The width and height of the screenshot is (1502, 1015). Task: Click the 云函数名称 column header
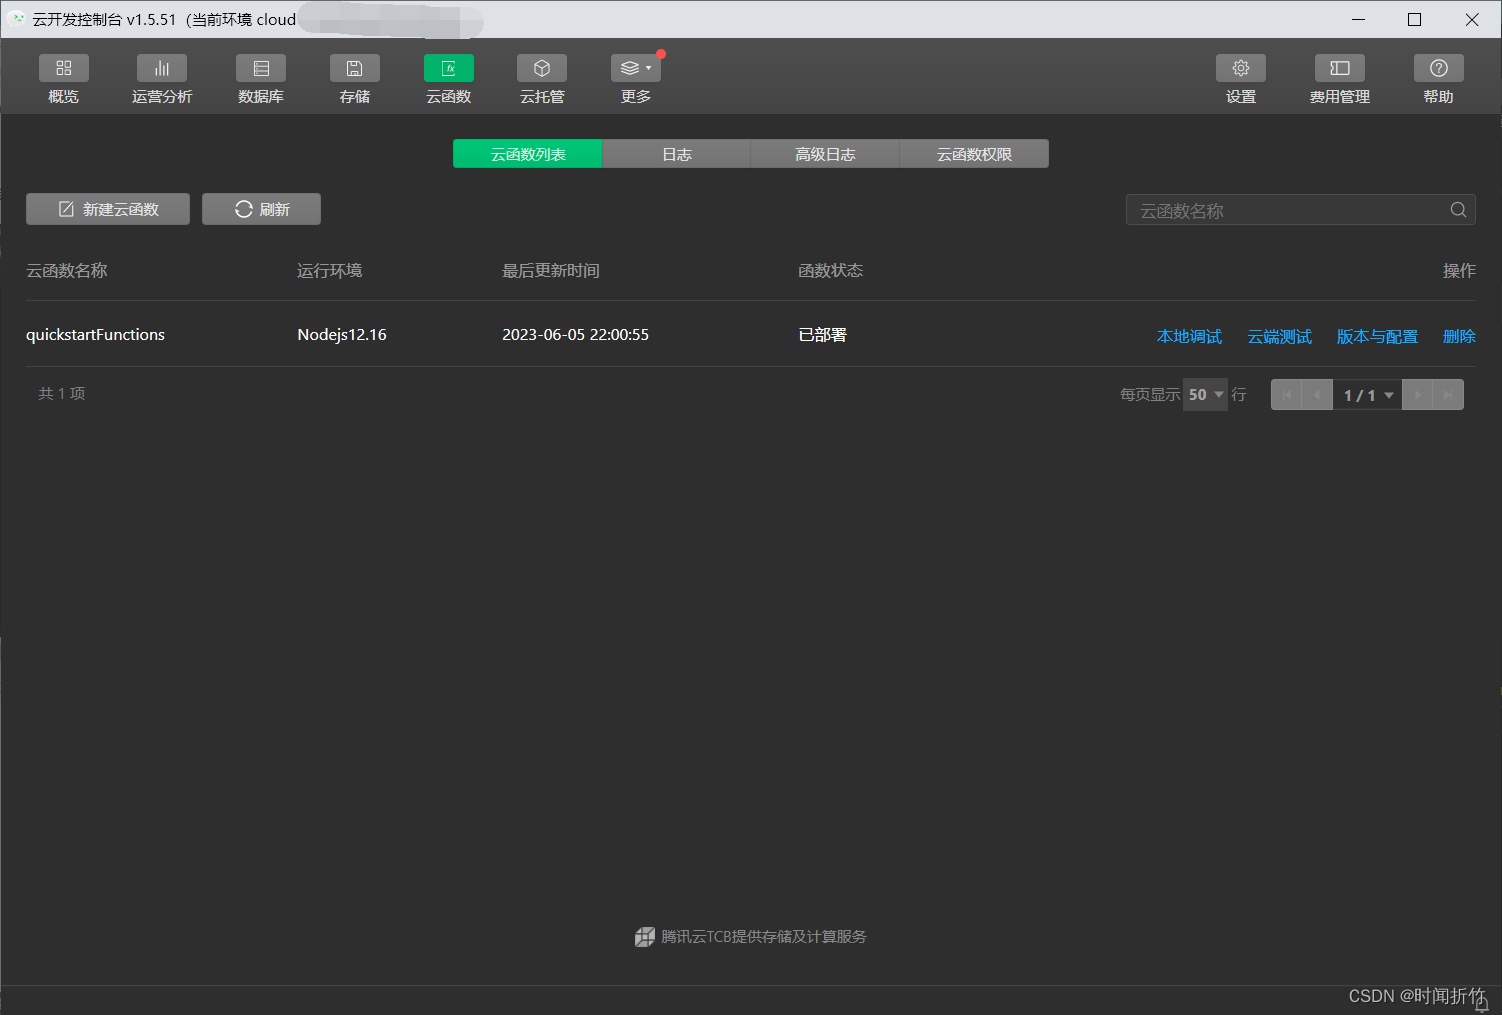click(x=67, y=271)
